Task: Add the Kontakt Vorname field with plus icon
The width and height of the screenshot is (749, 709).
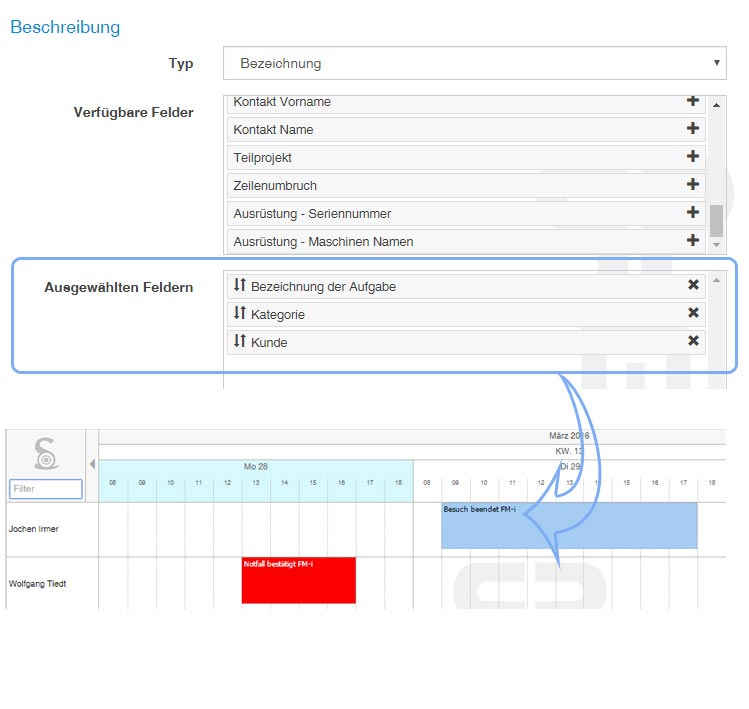Action: click(x=692, y=101)
